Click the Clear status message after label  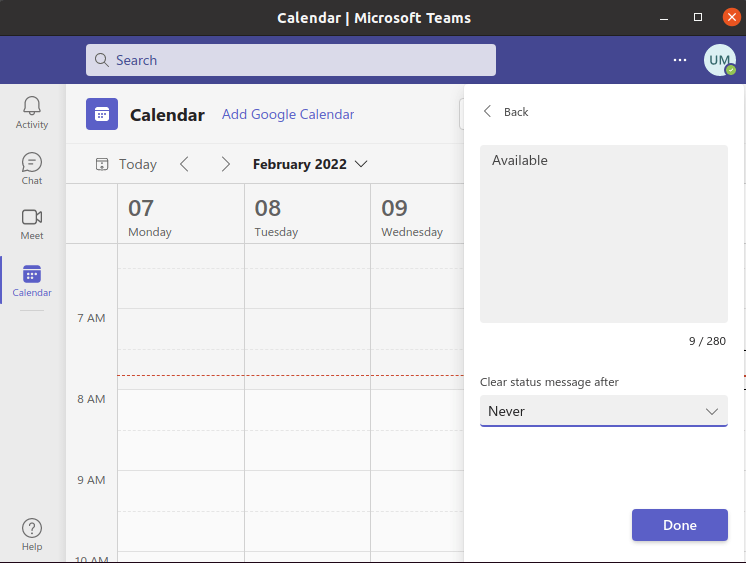click(549, 382)
